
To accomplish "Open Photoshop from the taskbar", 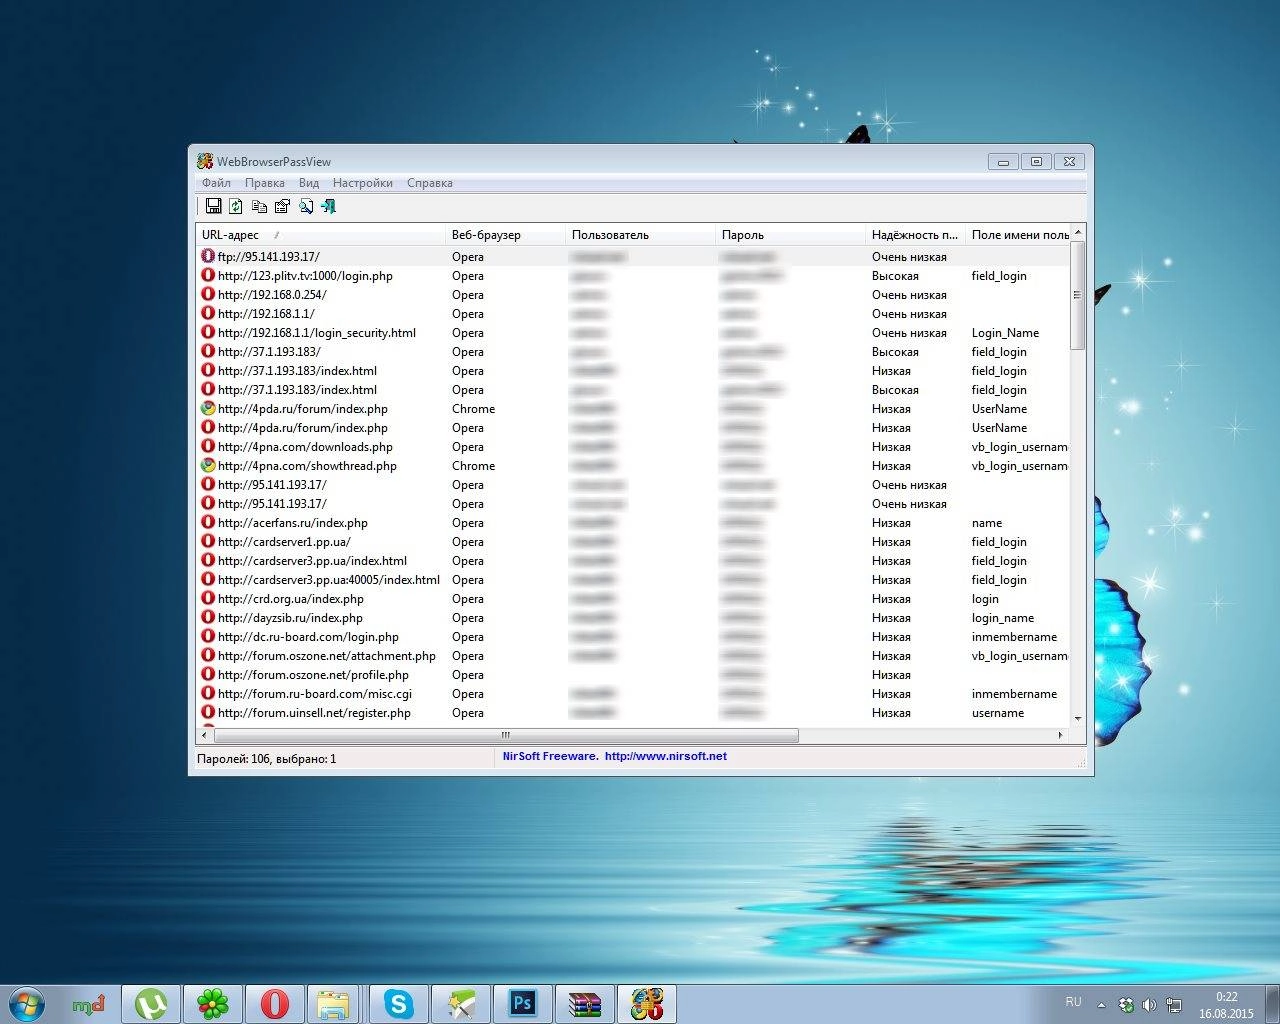I will tap(523, 1003).
